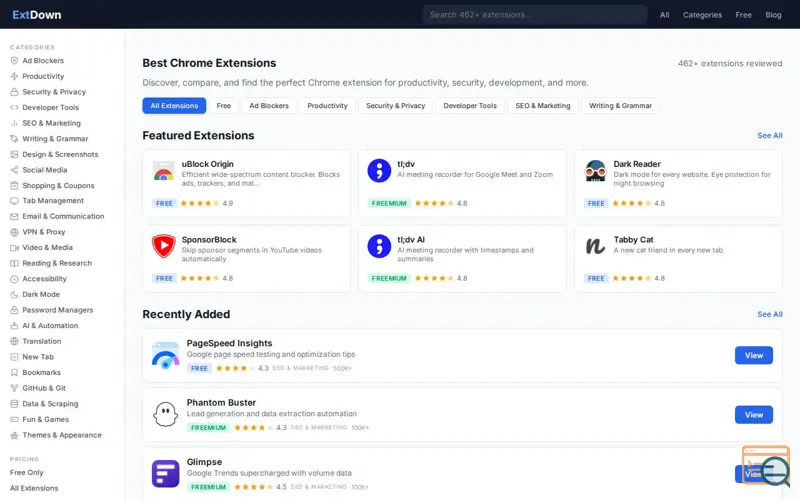
Task: Click View button for PageSpeed Insights
Action: pos(754,356)
